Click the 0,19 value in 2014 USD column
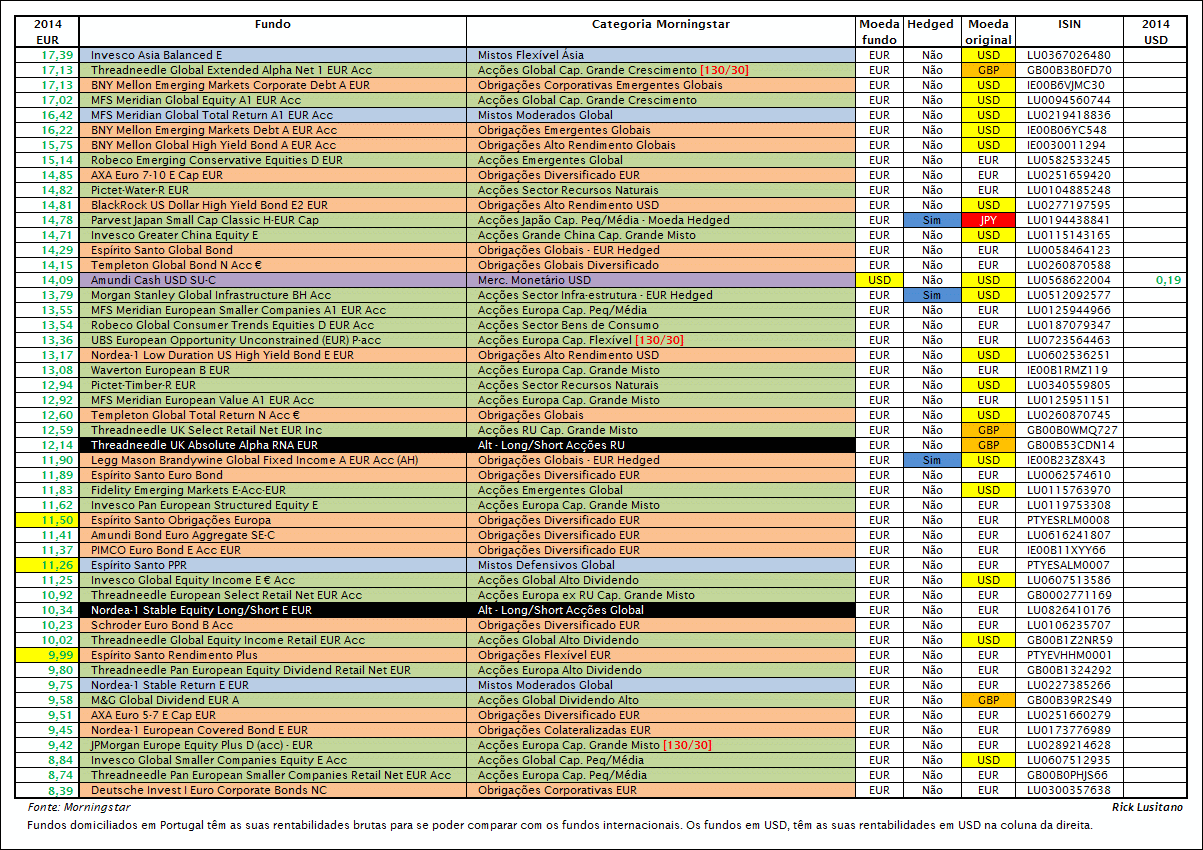Screen dimensions: 1203x850 1156,280
